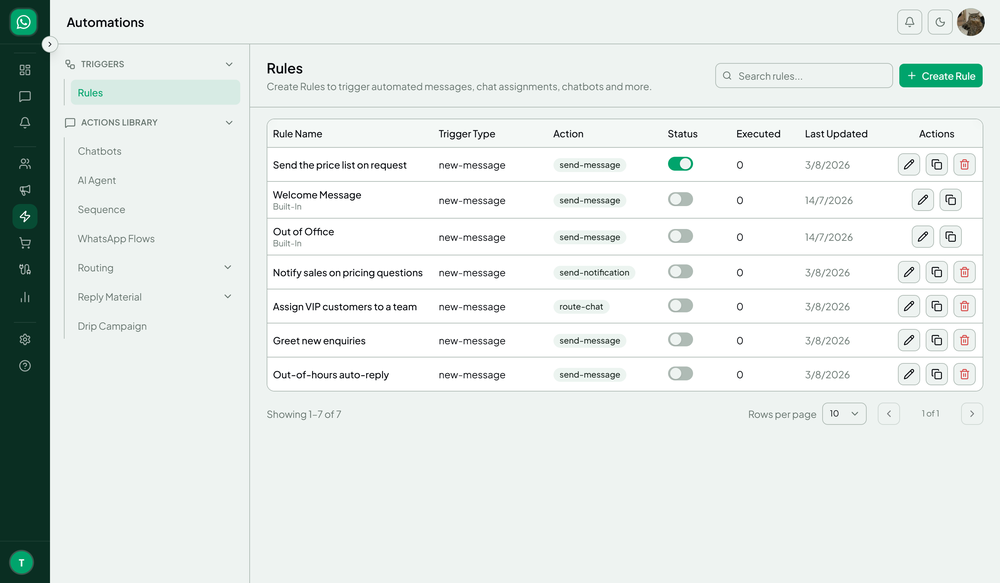Viewport: 1000px width, 583px height.
Task: Enable the Welcome Message rule toggle
Action: (680, 200)
